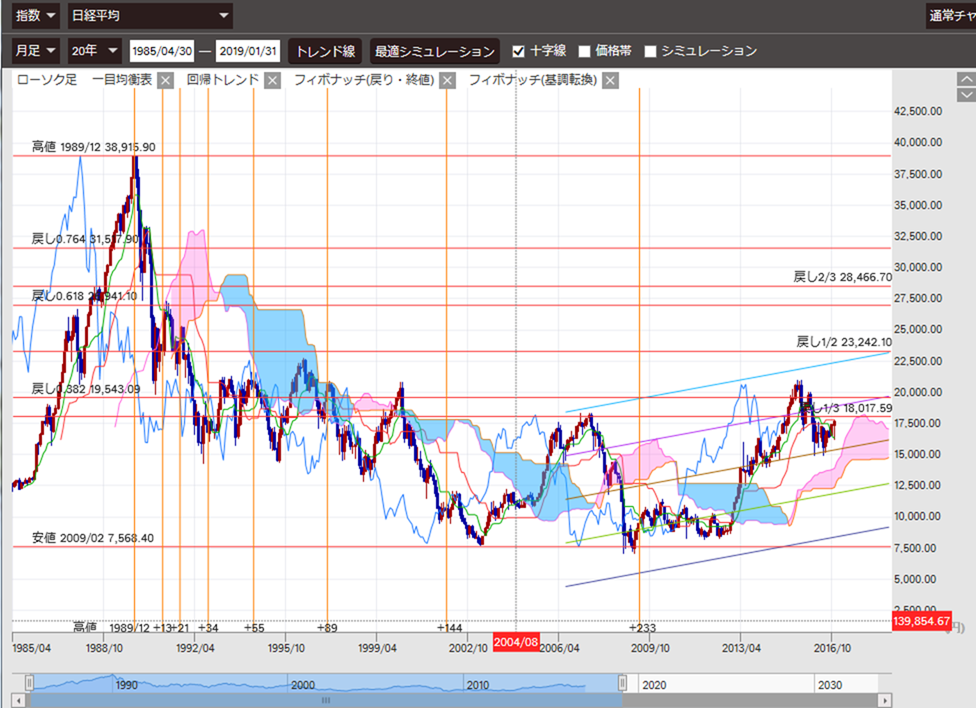
Task: Select the 回帰トレンド indicator tab
Action: [x=223, y=80]
